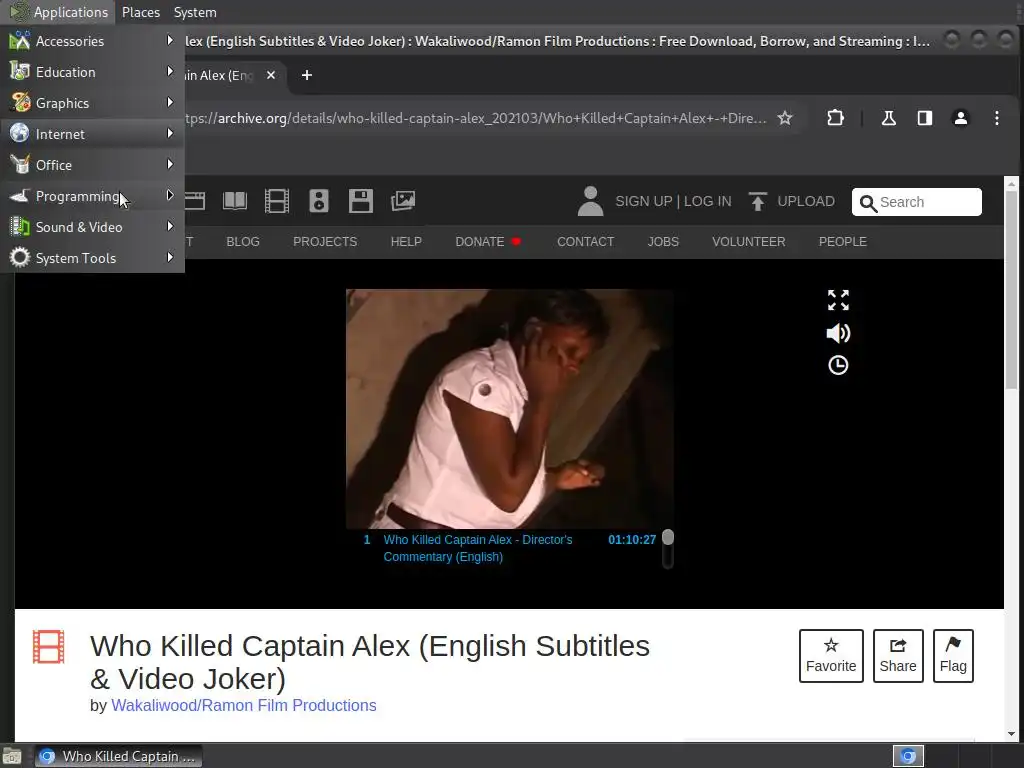
Task: Open the Office submenu
Action: (92, 165)
